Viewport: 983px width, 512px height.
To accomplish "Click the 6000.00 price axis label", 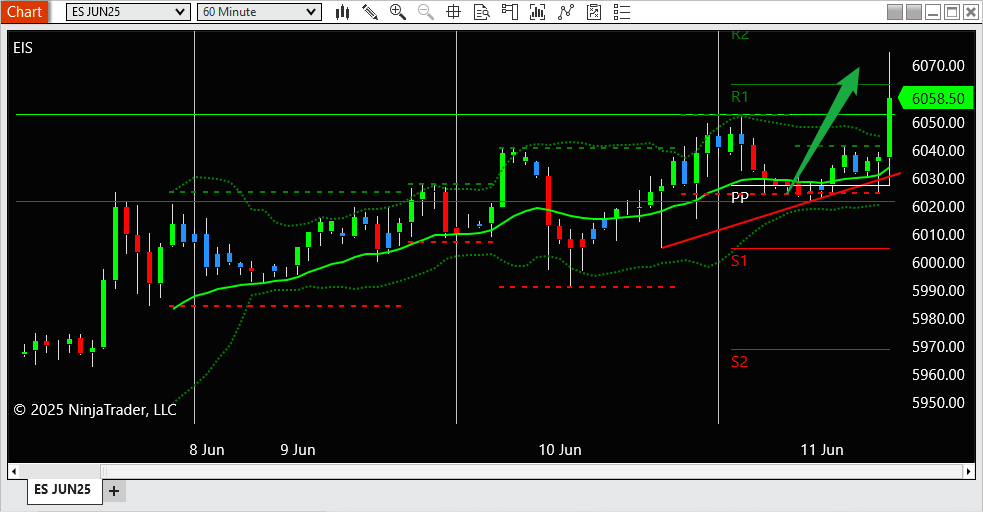I will click(938, 263).
